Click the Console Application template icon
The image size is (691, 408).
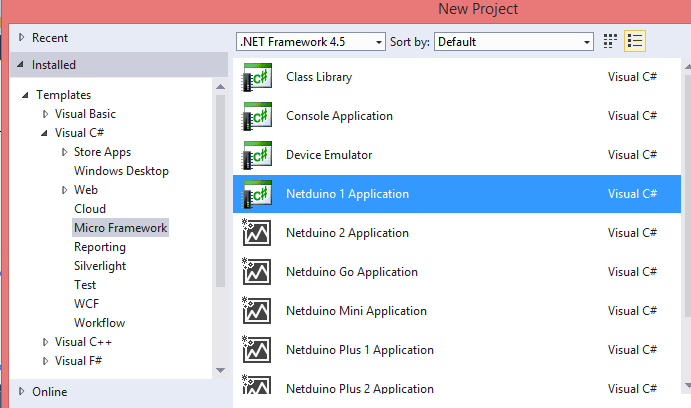click(x=257, y=116)
